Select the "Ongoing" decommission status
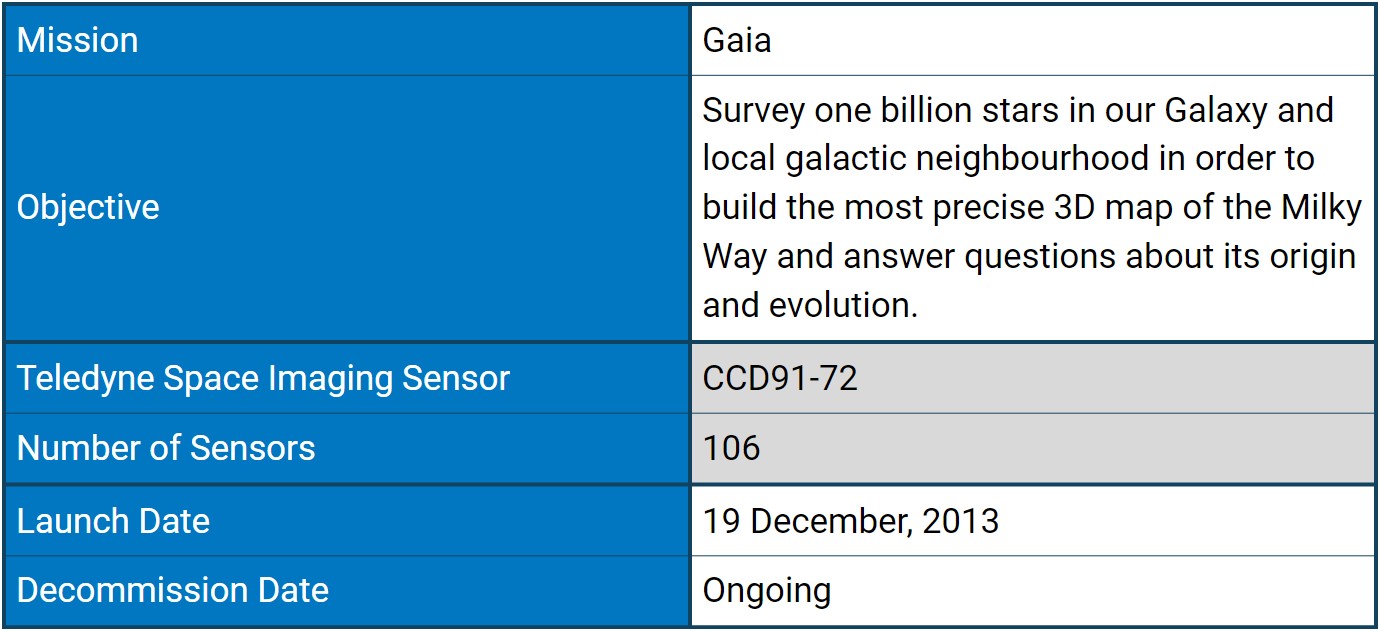1380x631 pixels. point(766,590)
